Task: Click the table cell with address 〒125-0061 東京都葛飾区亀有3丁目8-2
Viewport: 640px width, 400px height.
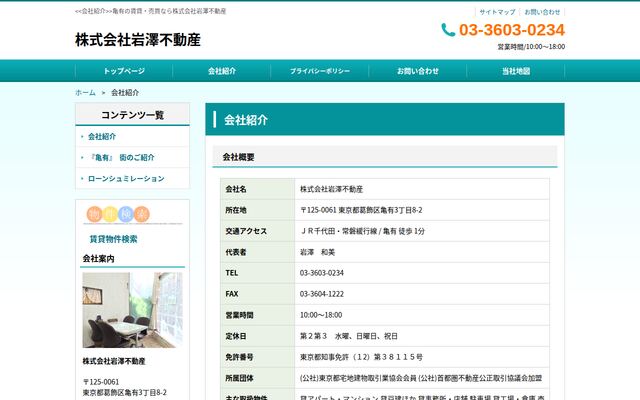Action: [422, 210]
